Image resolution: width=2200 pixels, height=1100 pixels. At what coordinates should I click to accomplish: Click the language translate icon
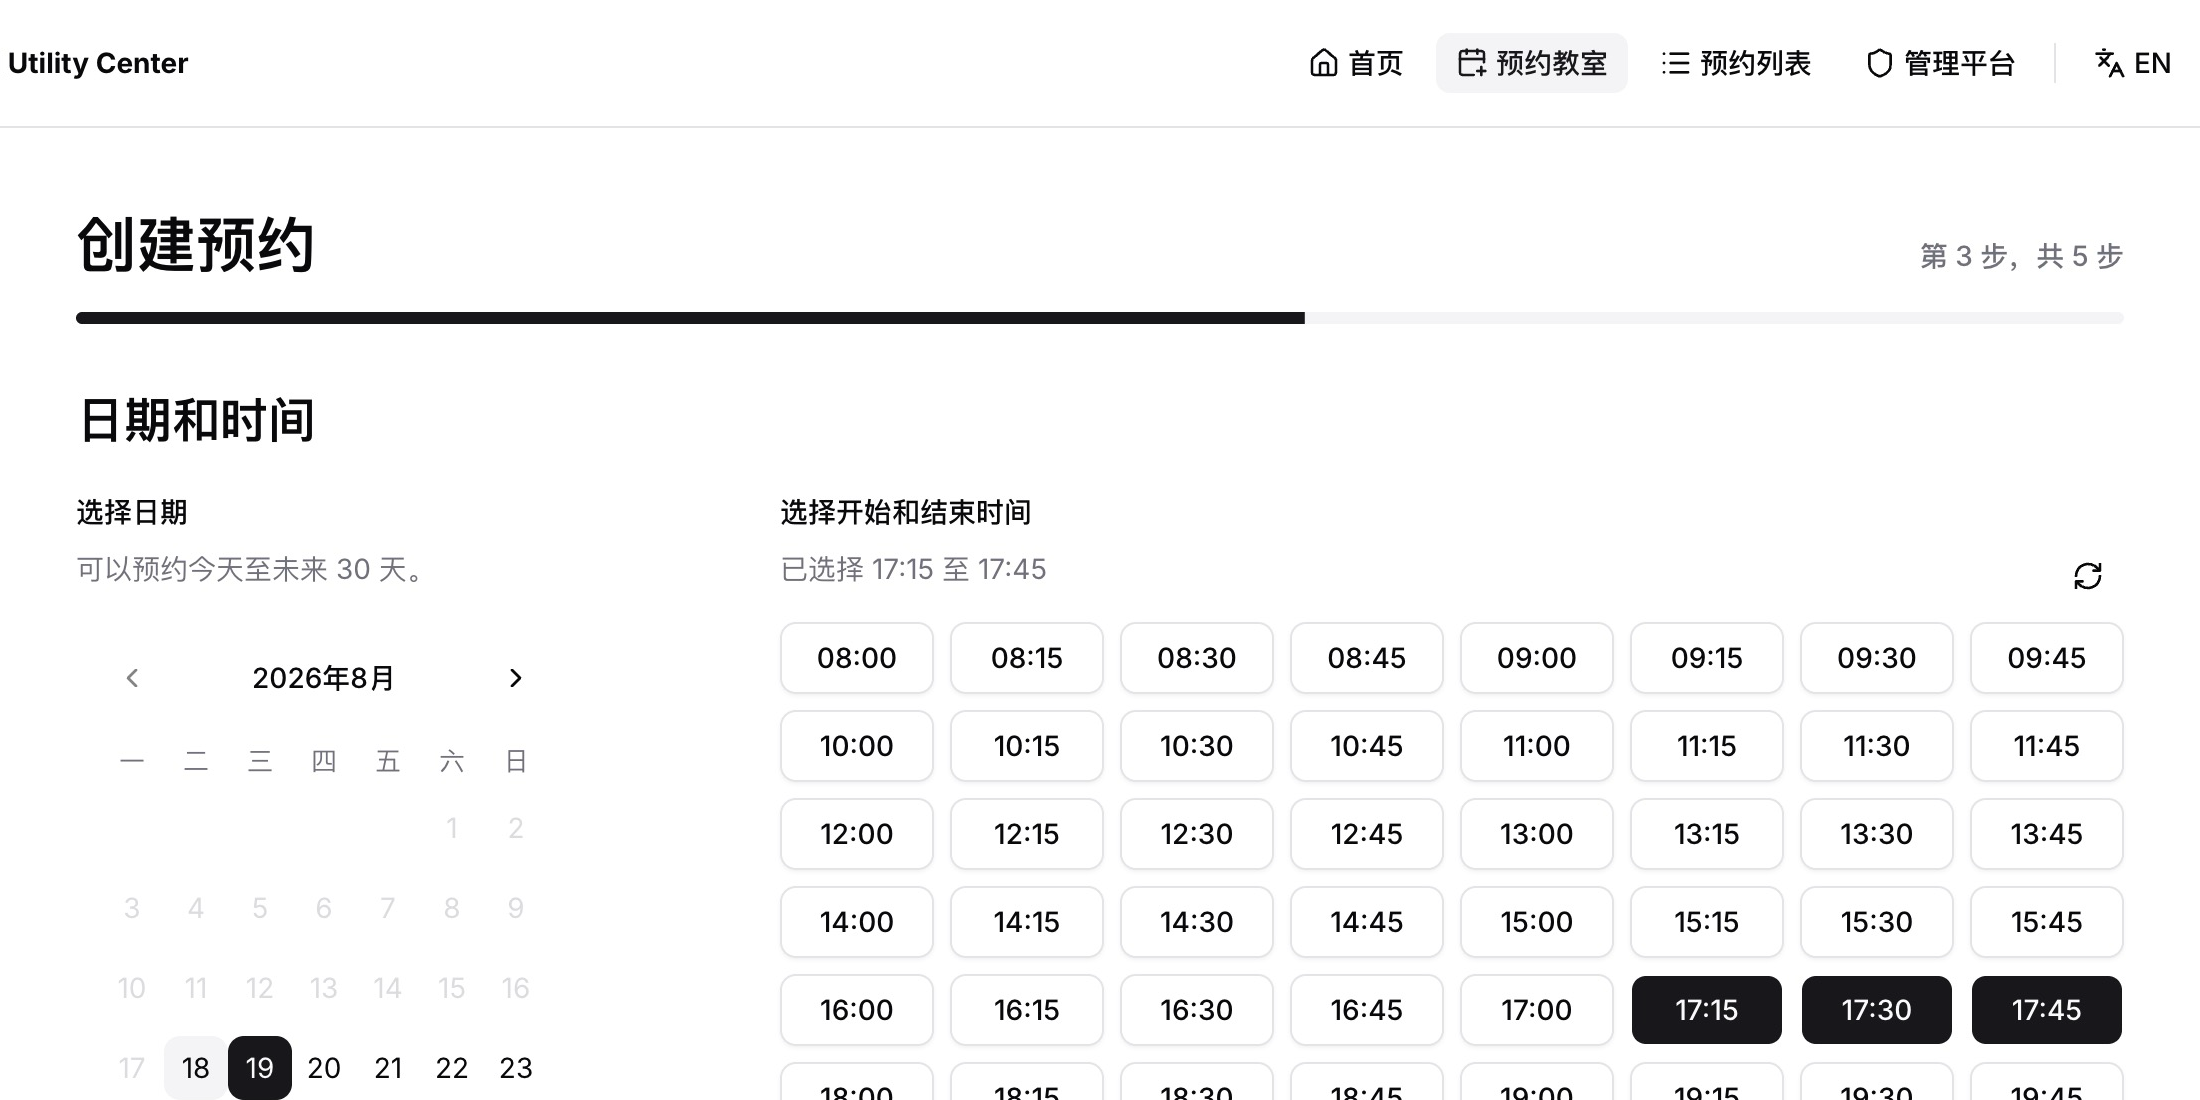tap(2109, 63)
